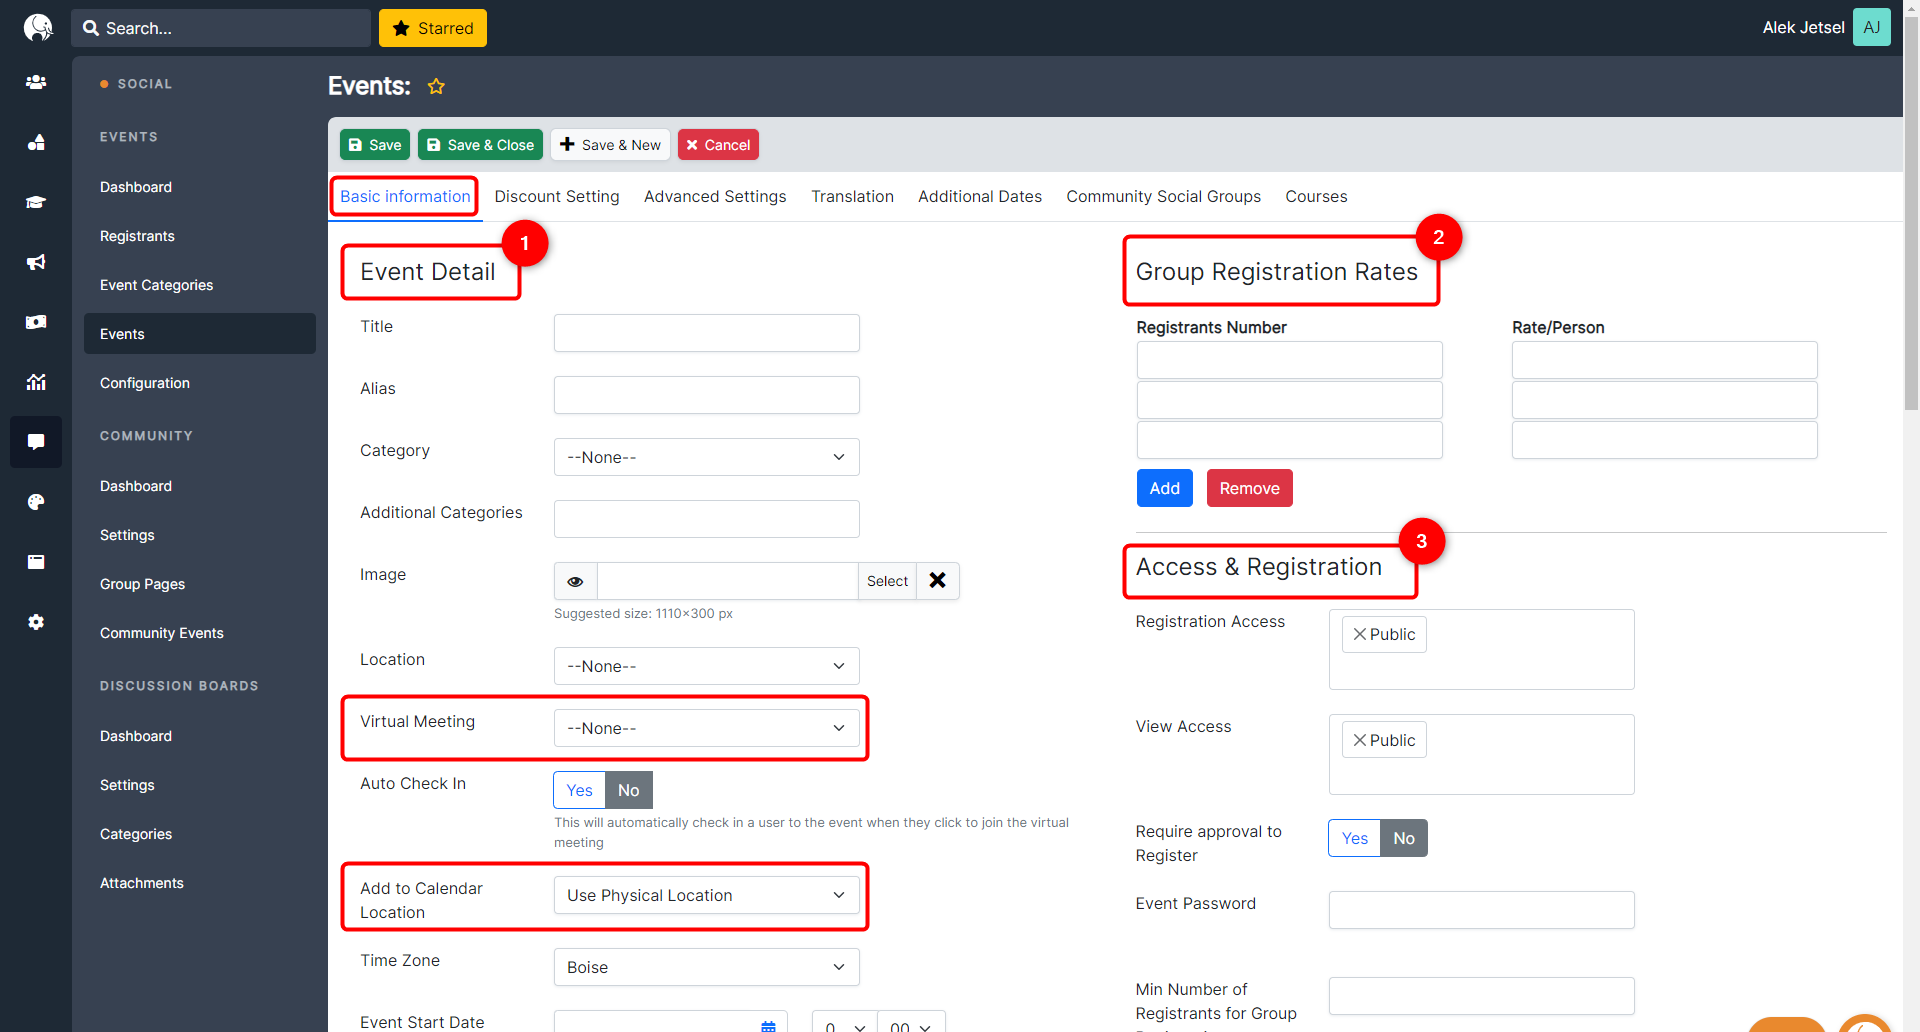Click the Title input field
The height and width of the screenshot is (1032, 1920).
tap(706, 333)
